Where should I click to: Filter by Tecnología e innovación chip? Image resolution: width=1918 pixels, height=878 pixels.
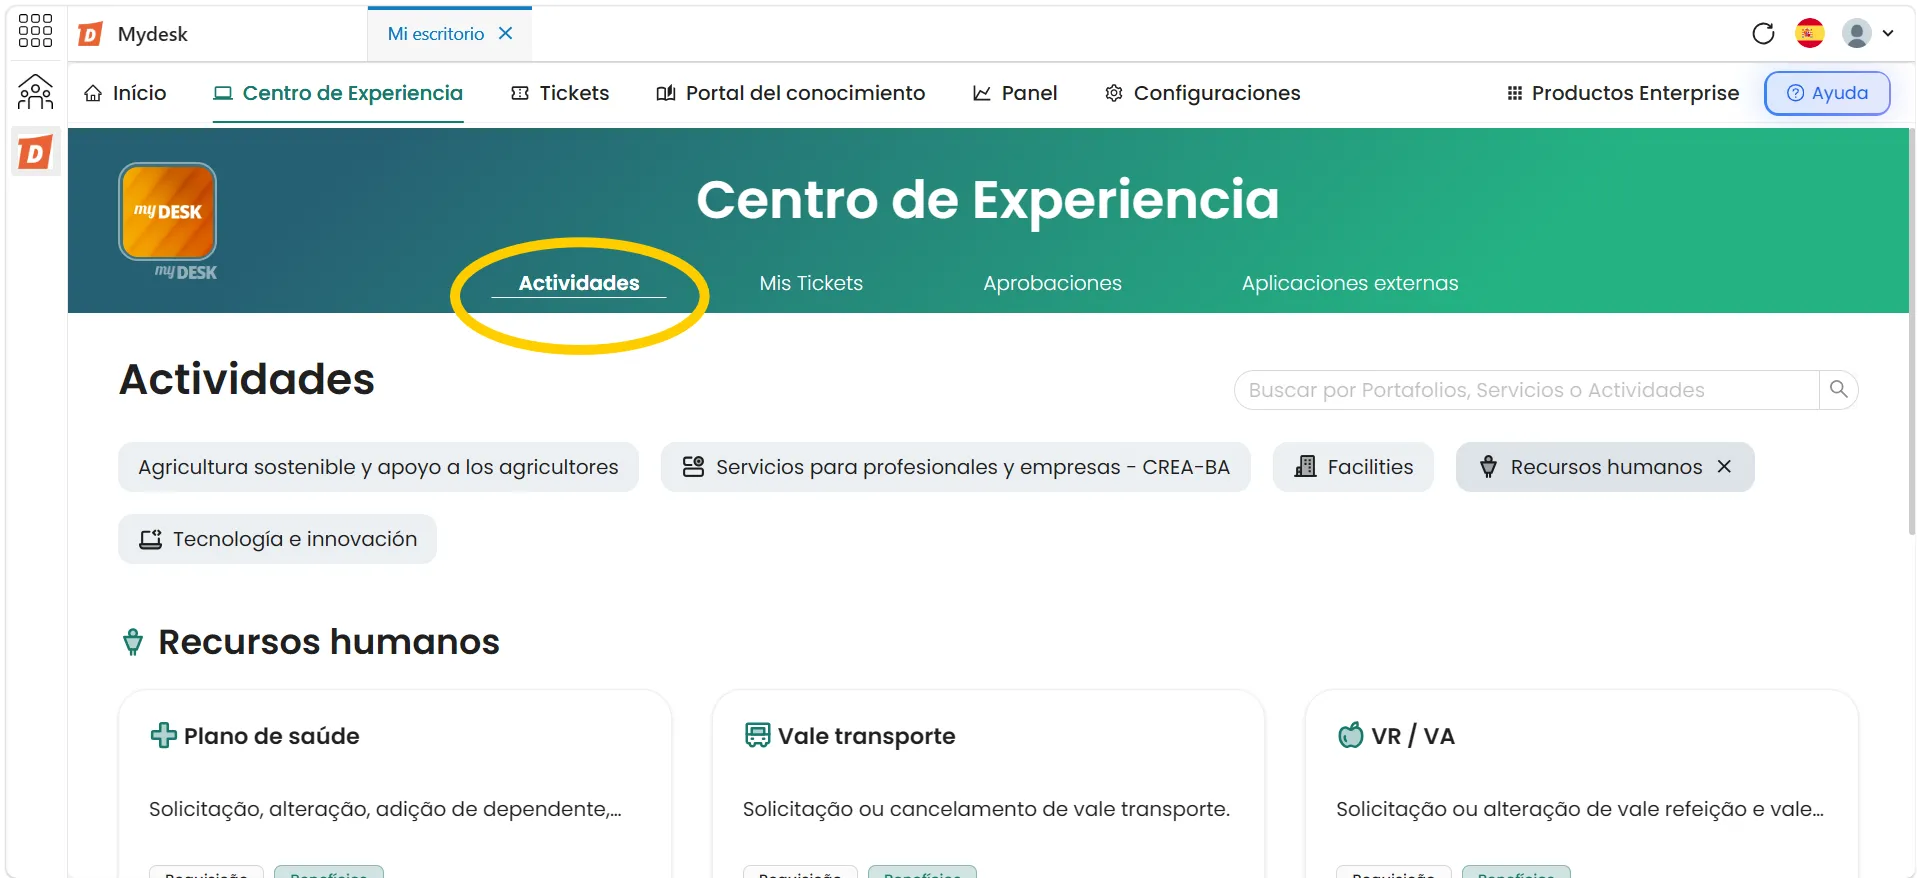click(x=277, y=539)
